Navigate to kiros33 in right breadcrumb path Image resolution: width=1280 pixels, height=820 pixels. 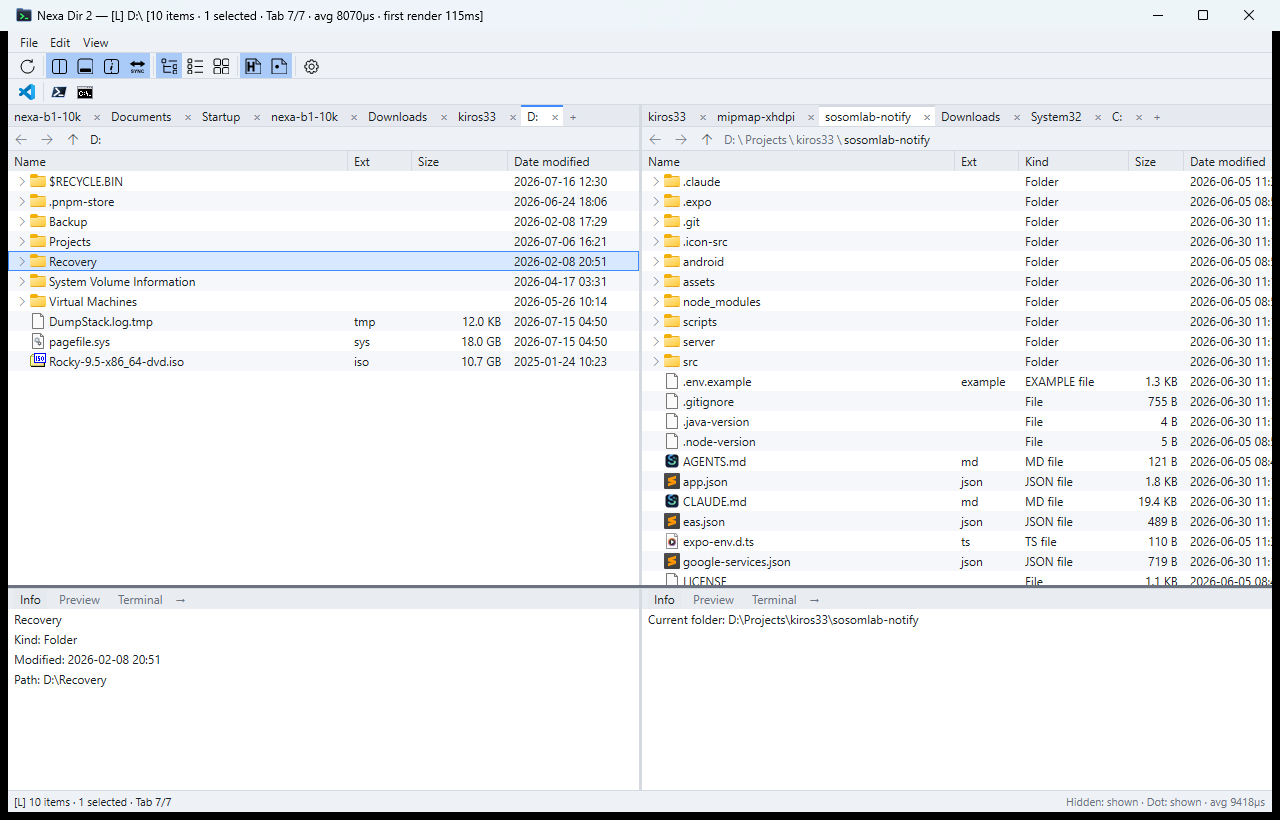(815, 140)
